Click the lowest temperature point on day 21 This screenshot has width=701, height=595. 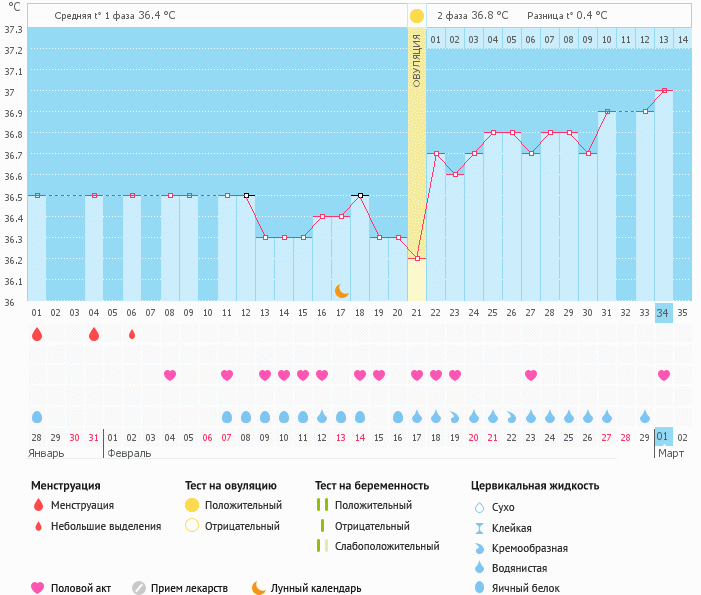pyautogui.click(x=417, y=258)
